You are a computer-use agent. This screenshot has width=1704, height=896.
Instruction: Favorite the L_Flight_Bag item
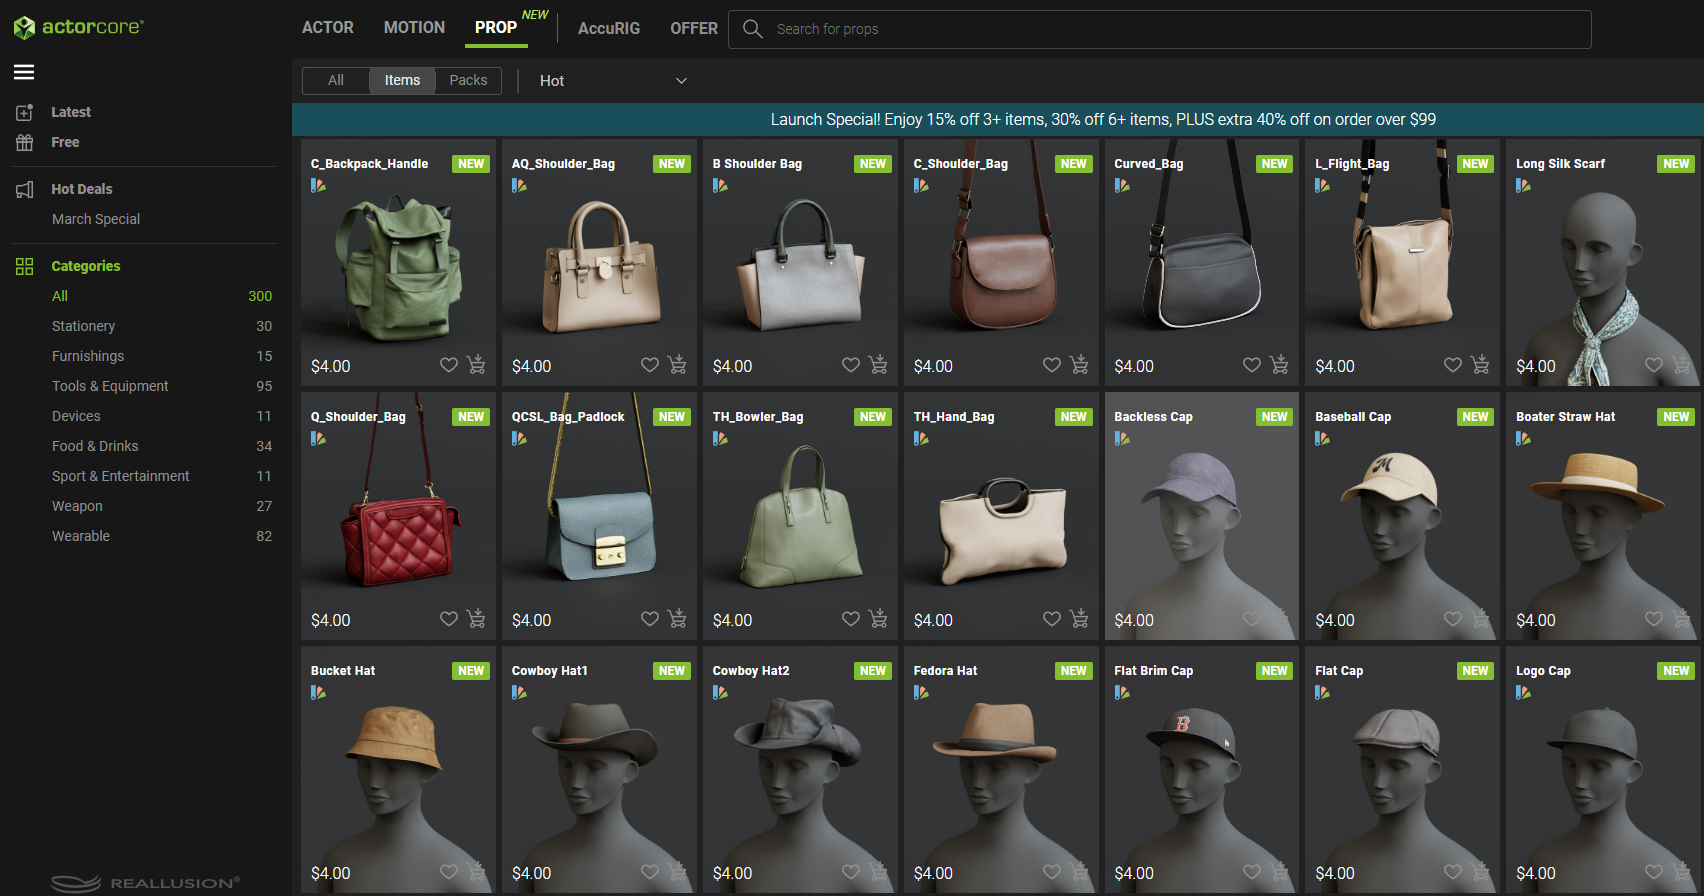pos(1453,365)
